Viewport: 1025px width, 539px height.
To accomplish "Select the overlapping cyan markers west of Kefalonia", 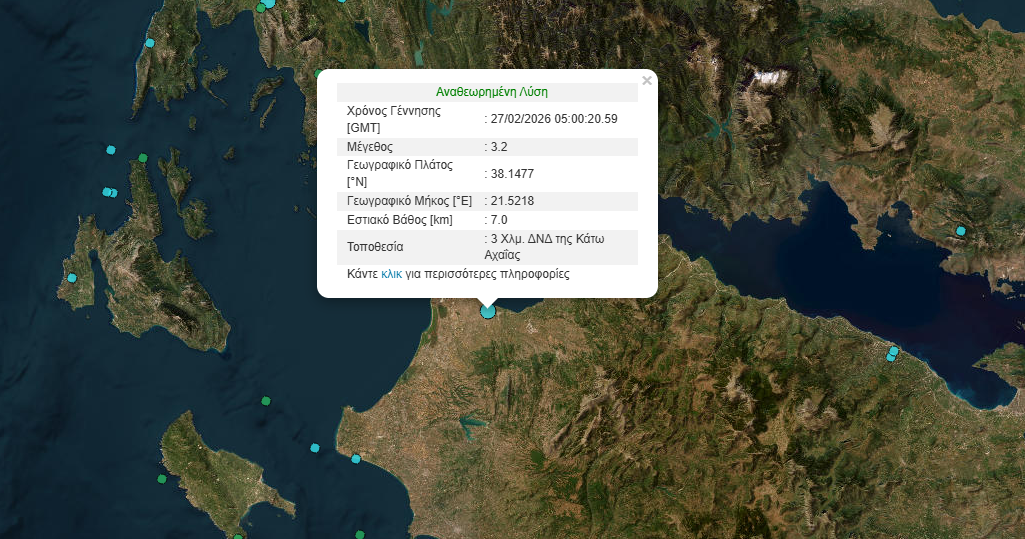I will click(x=109, y=192).
